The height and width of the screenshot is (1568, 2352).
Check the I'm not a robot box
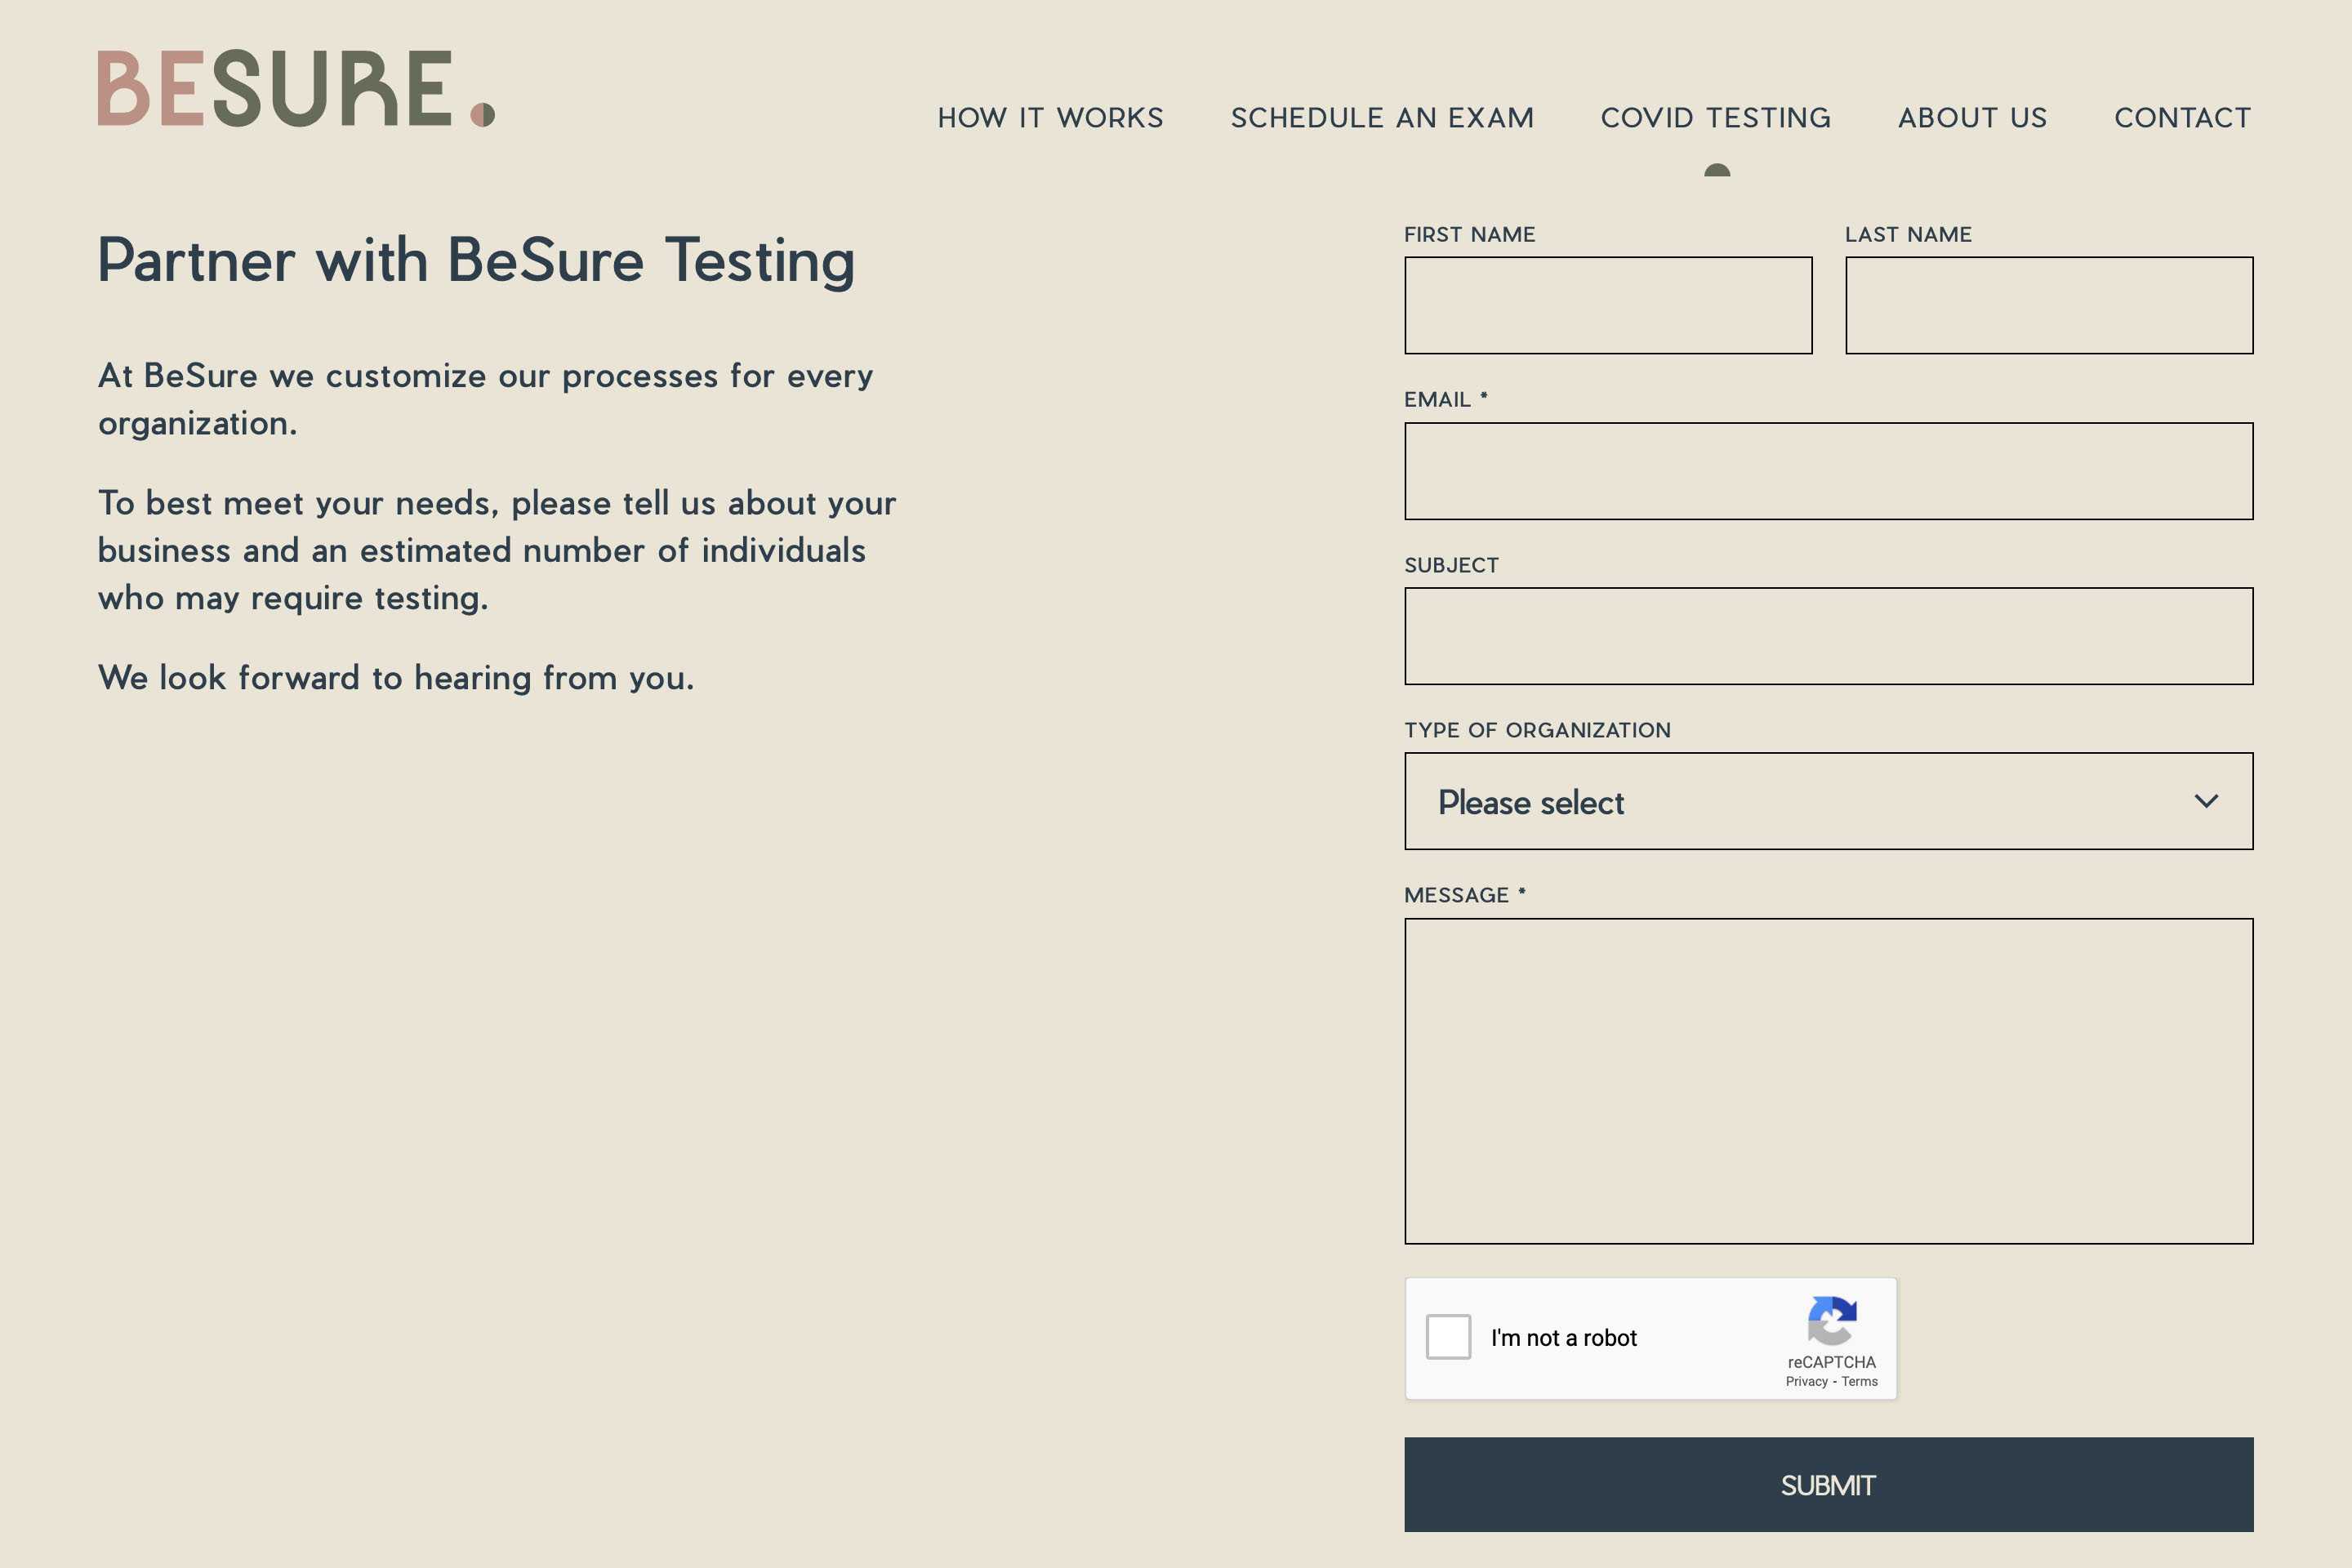click(x=1448, y=1337)
